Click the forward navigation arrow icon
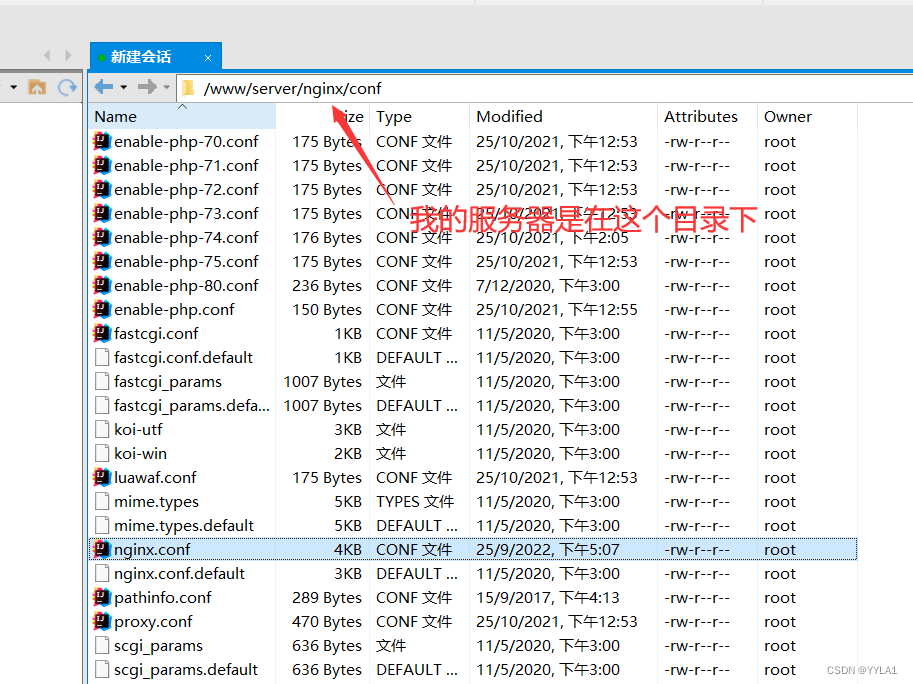Screen dimensions: 913x684 pyautogui.click(x=147, y=87)
